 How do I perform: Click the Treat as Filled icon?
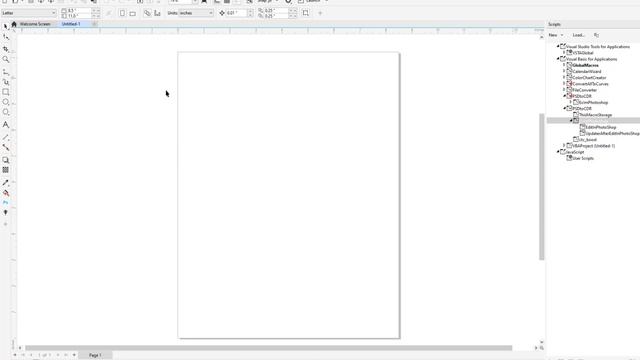coord(306,13)
